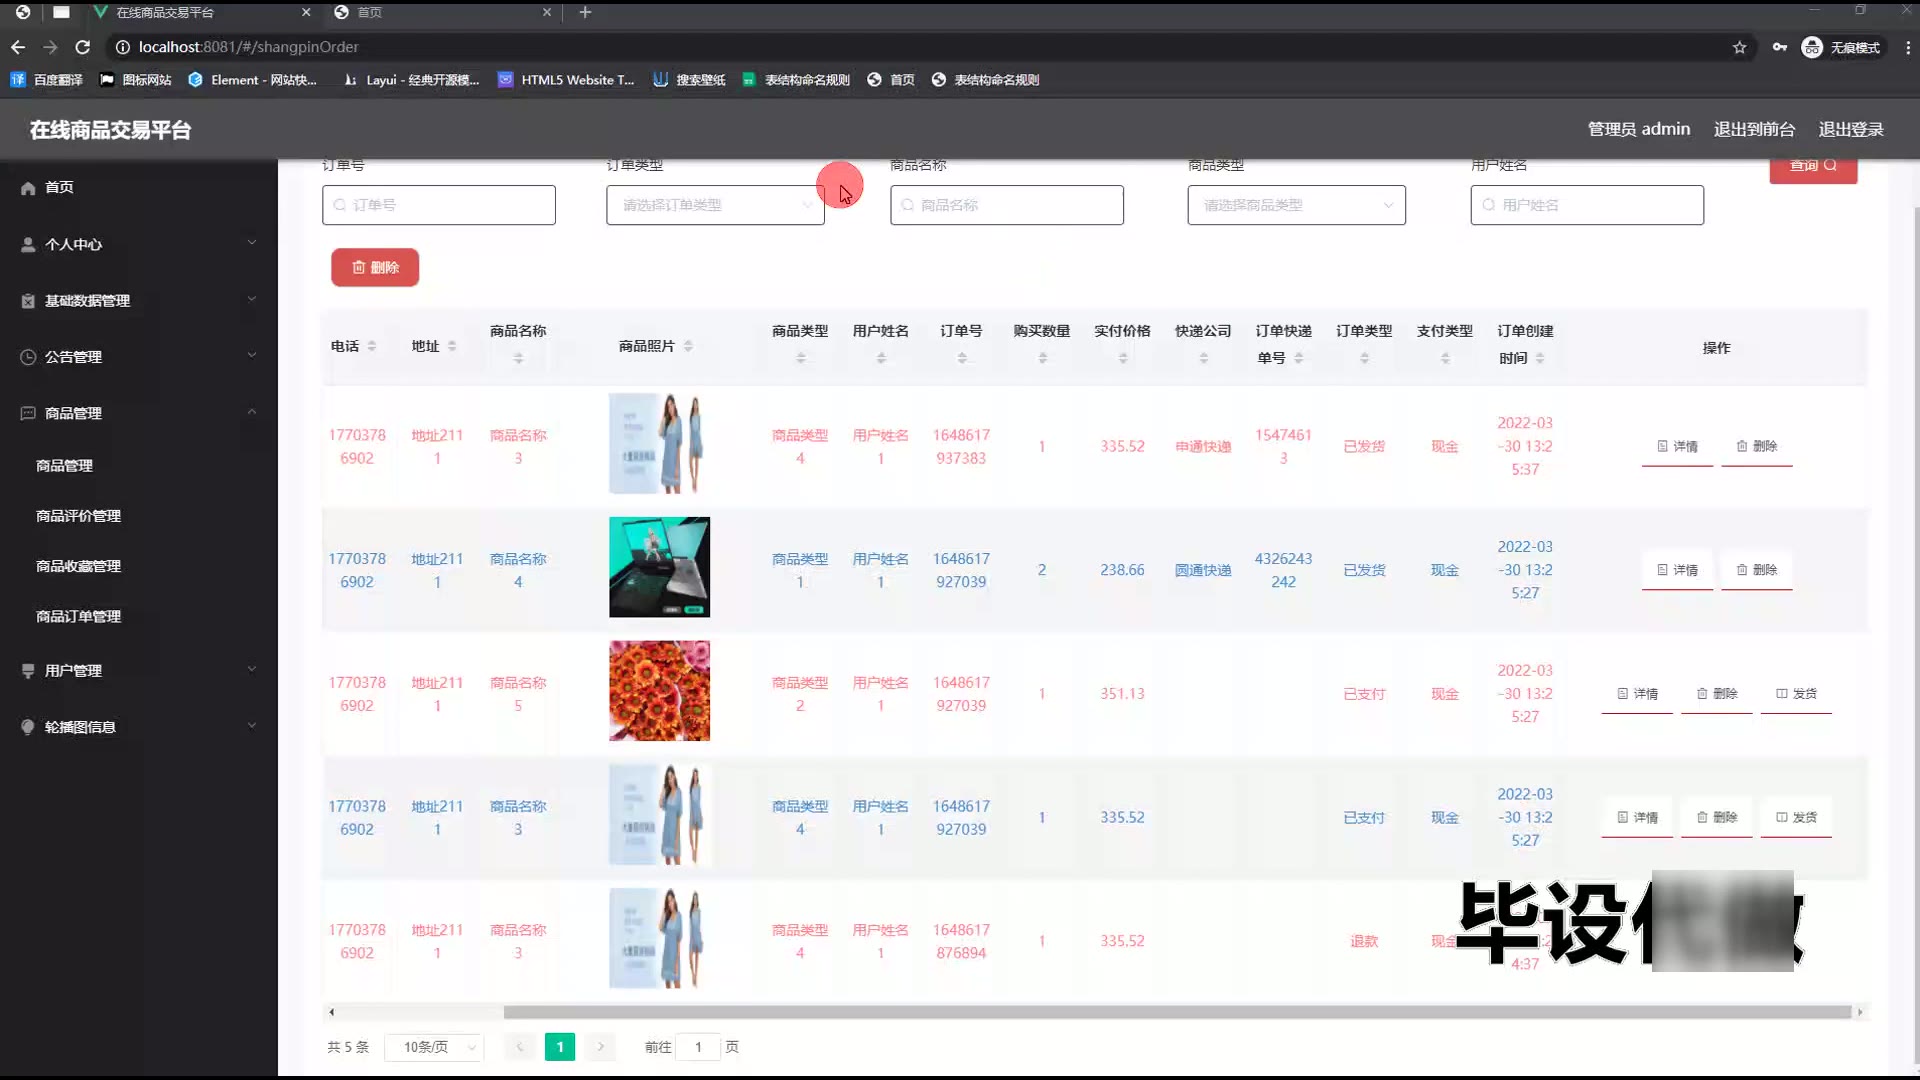
Task: Open the password key icon
Action: point(1780,47)
